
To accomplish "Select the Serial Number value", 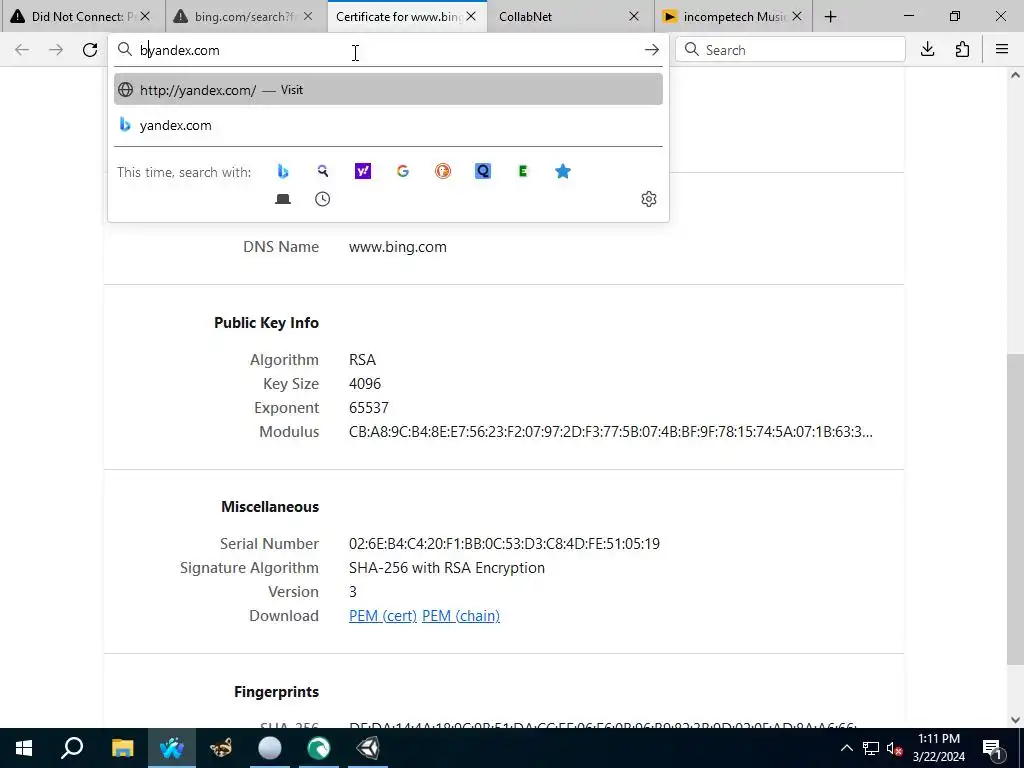I will tap(504, 544).
